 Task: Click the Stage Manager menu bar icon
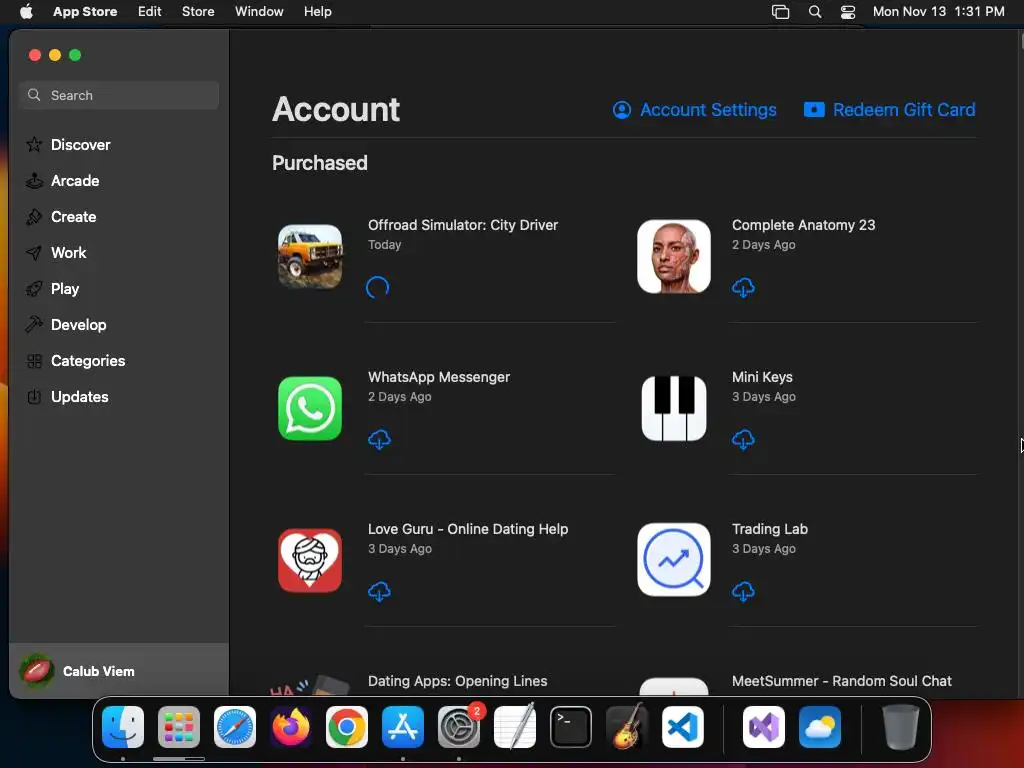point(780,12)
